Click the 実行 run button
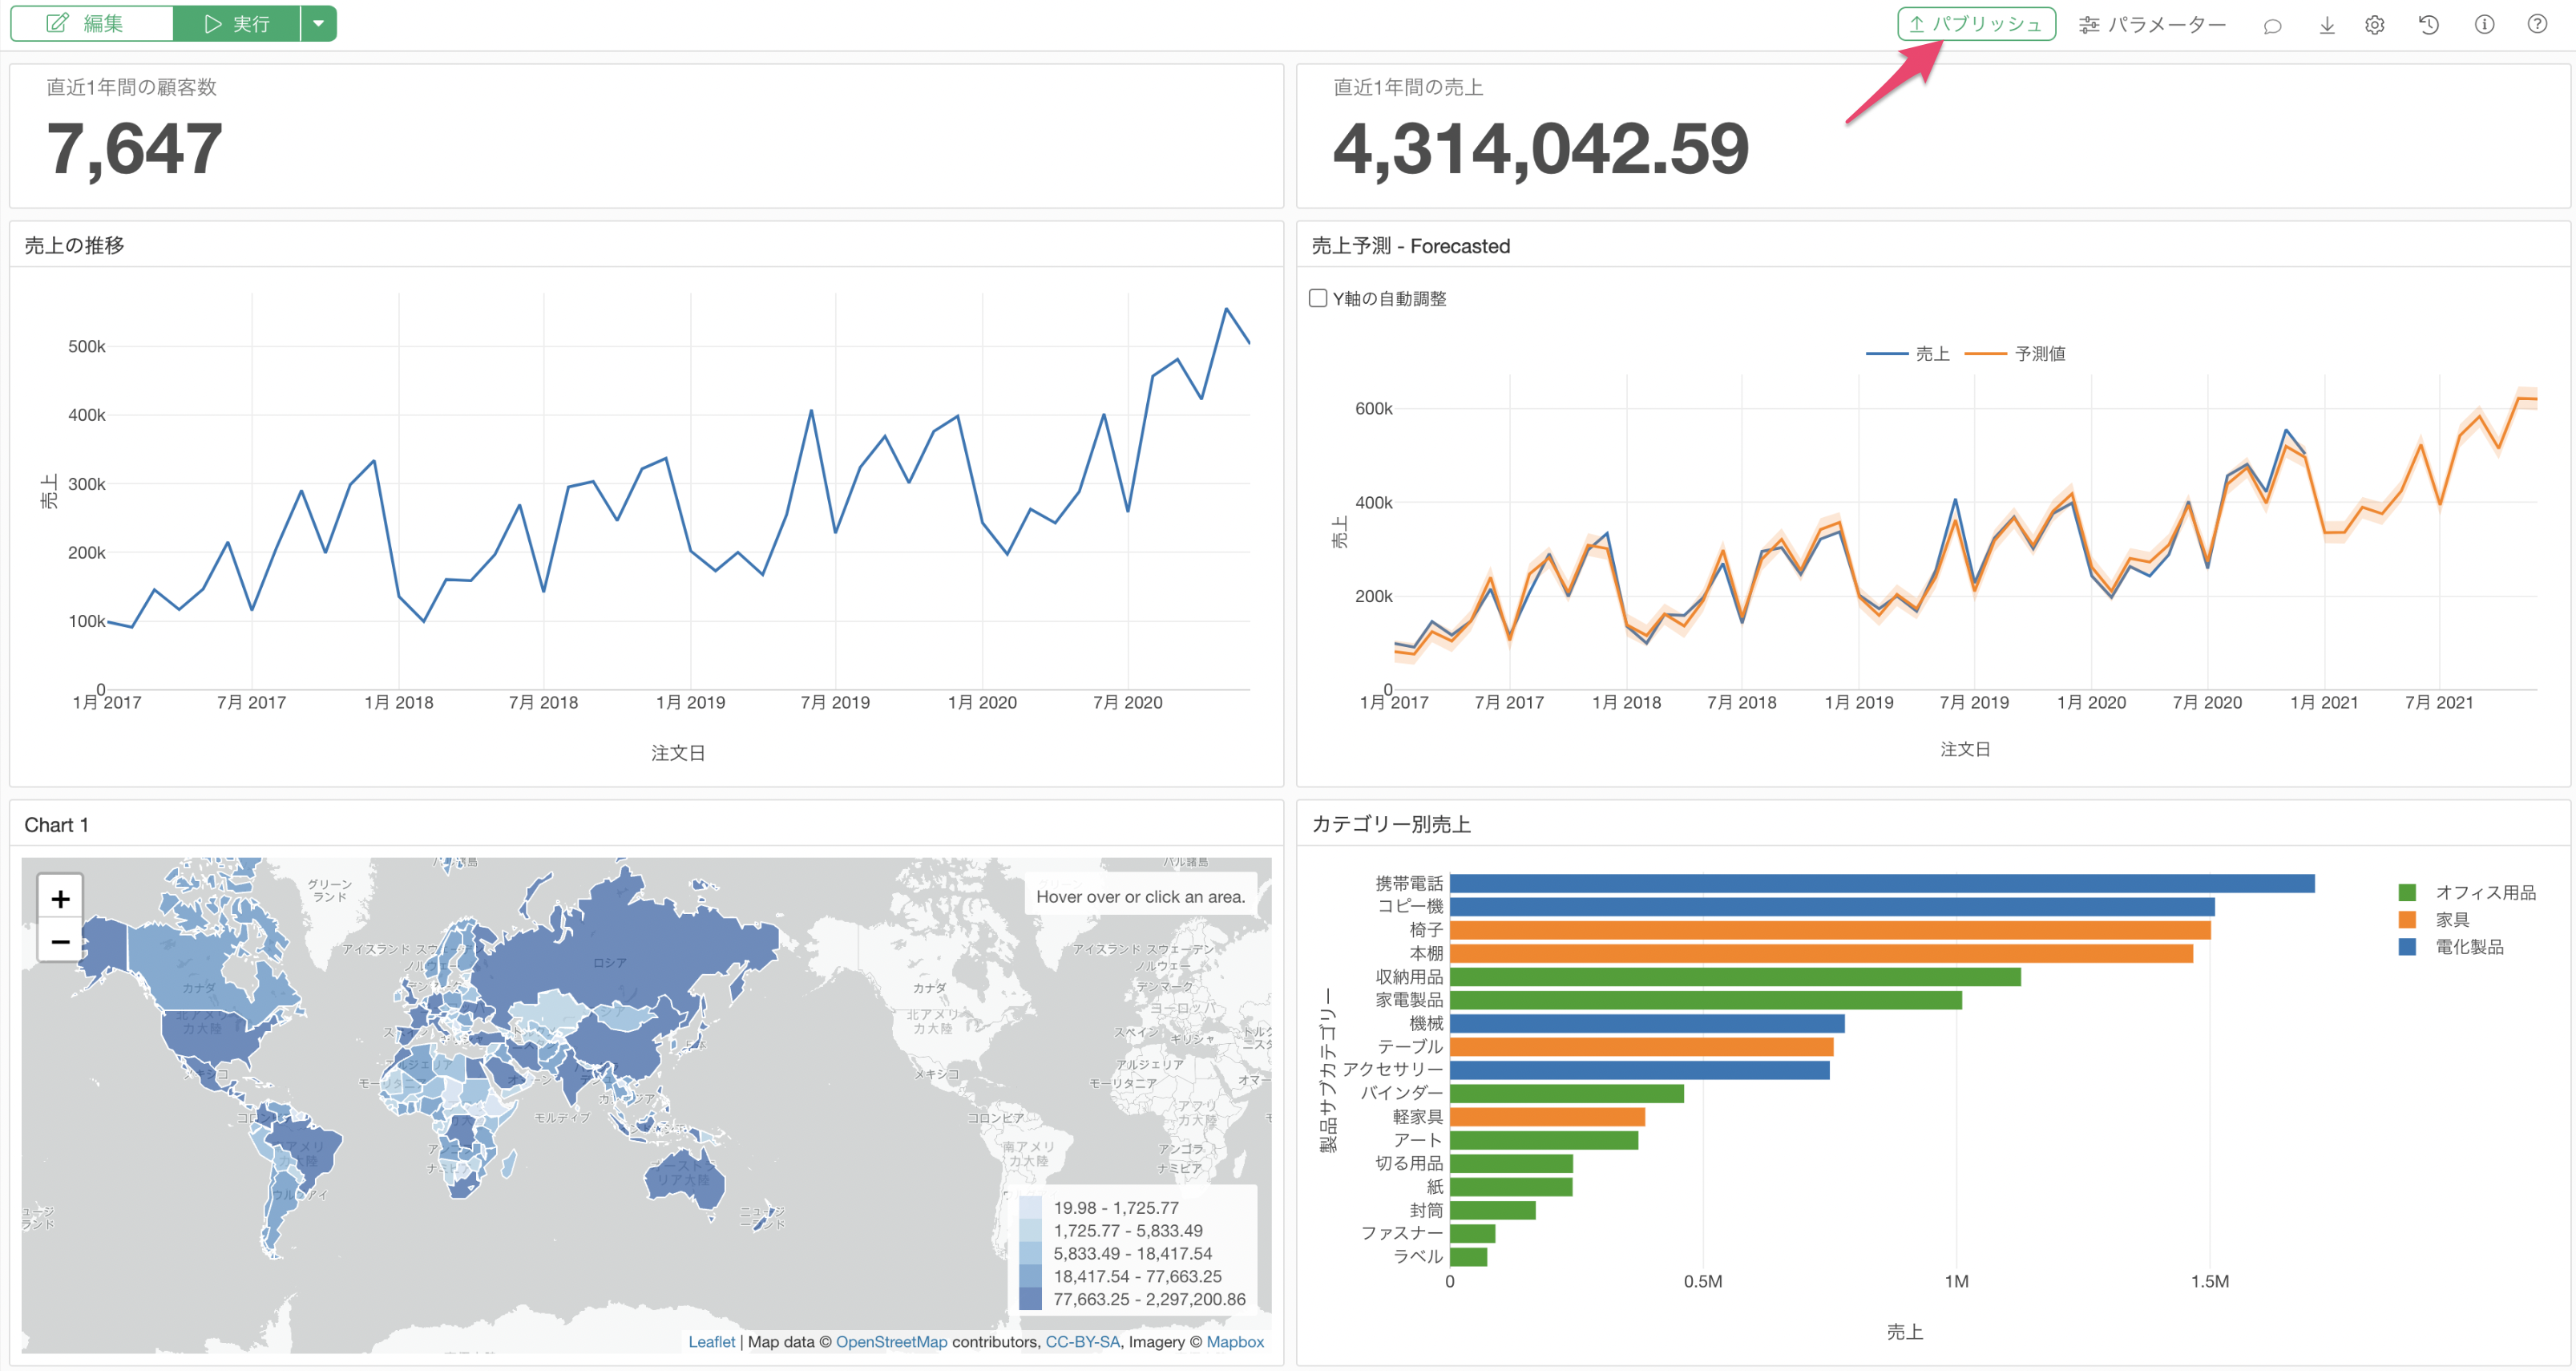 coord(237,24)
